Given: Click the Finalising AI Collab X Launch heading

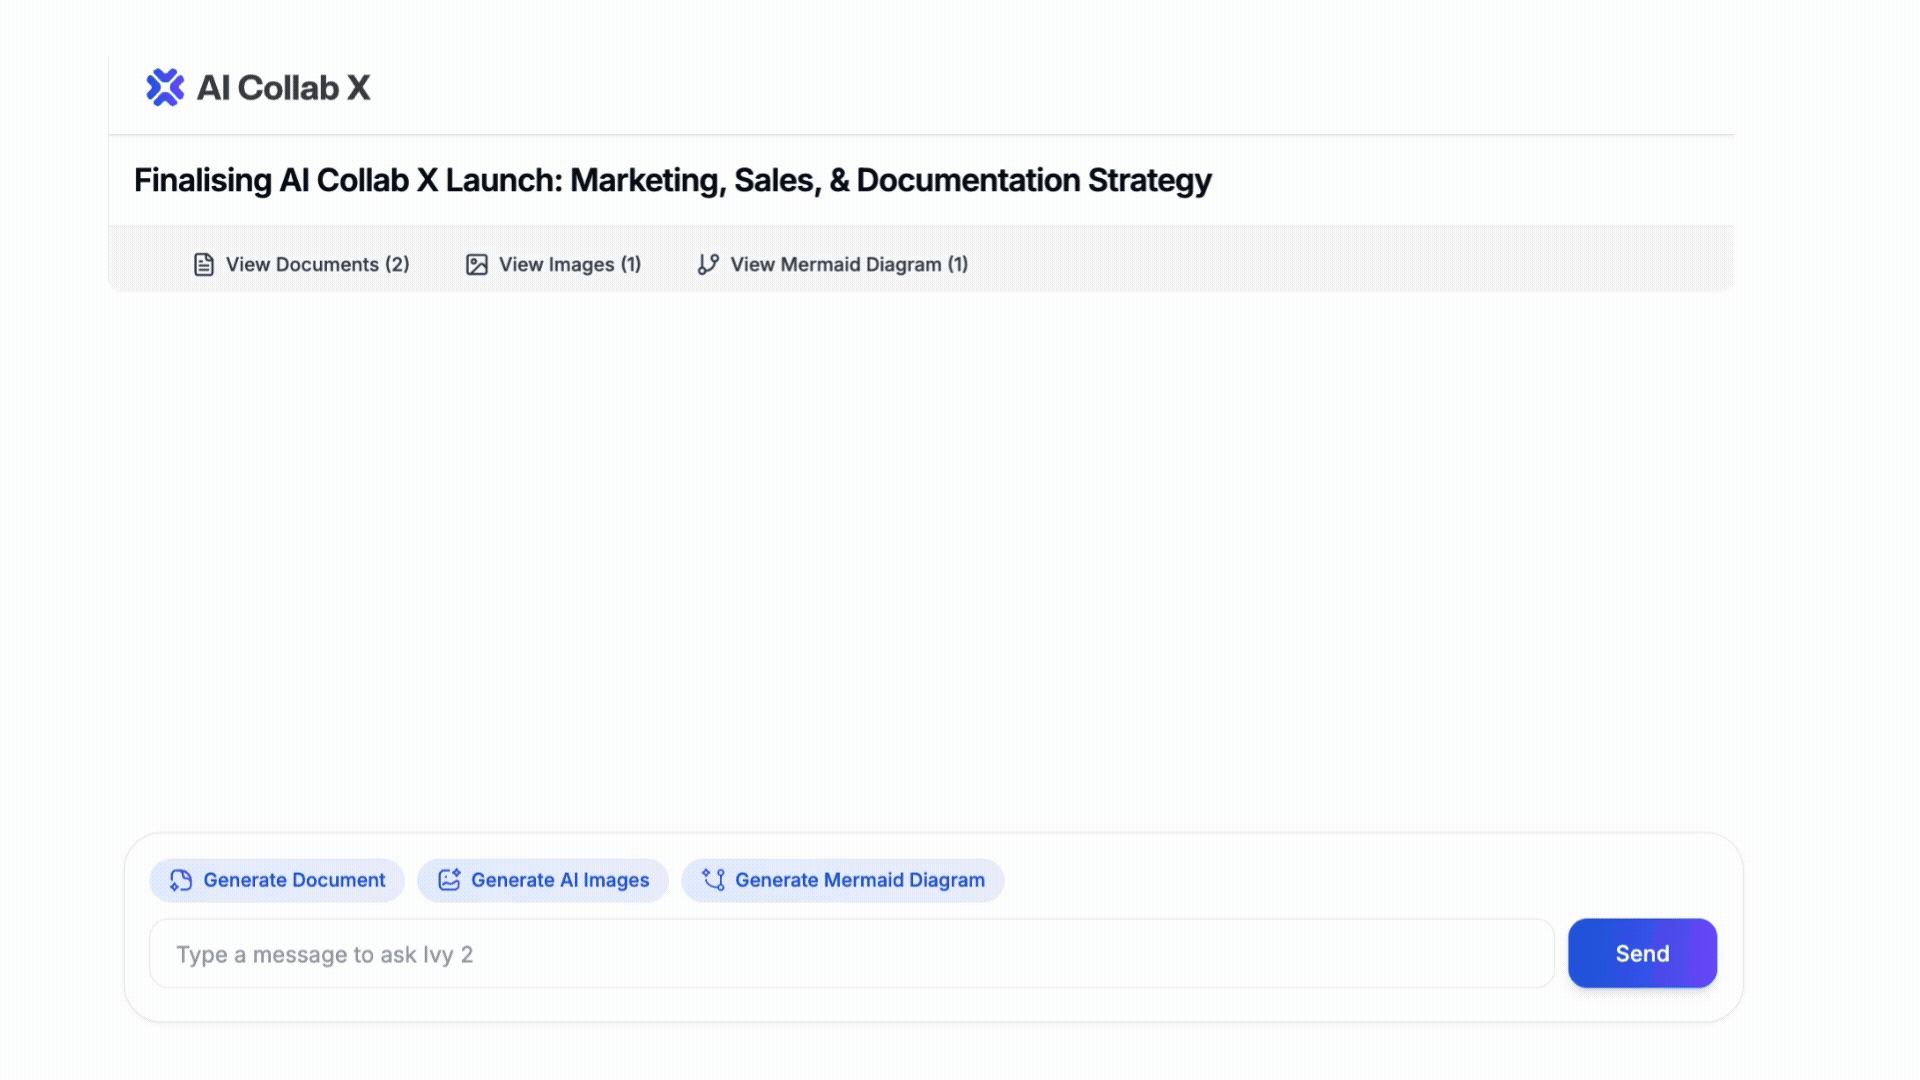Looking at the screenshot, I should point(672,180).
